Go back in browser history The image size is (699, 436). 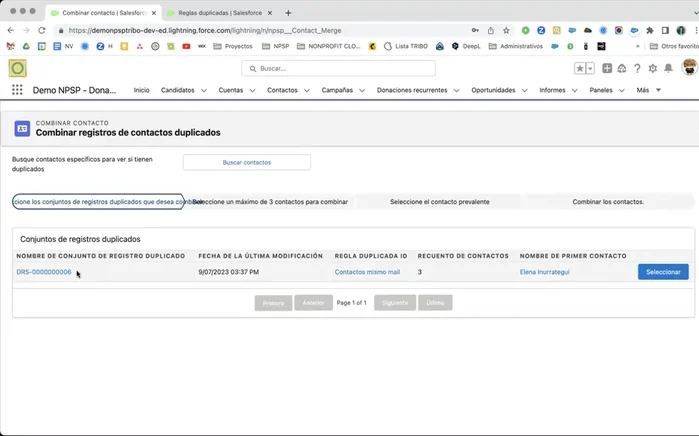click(11, 30)
